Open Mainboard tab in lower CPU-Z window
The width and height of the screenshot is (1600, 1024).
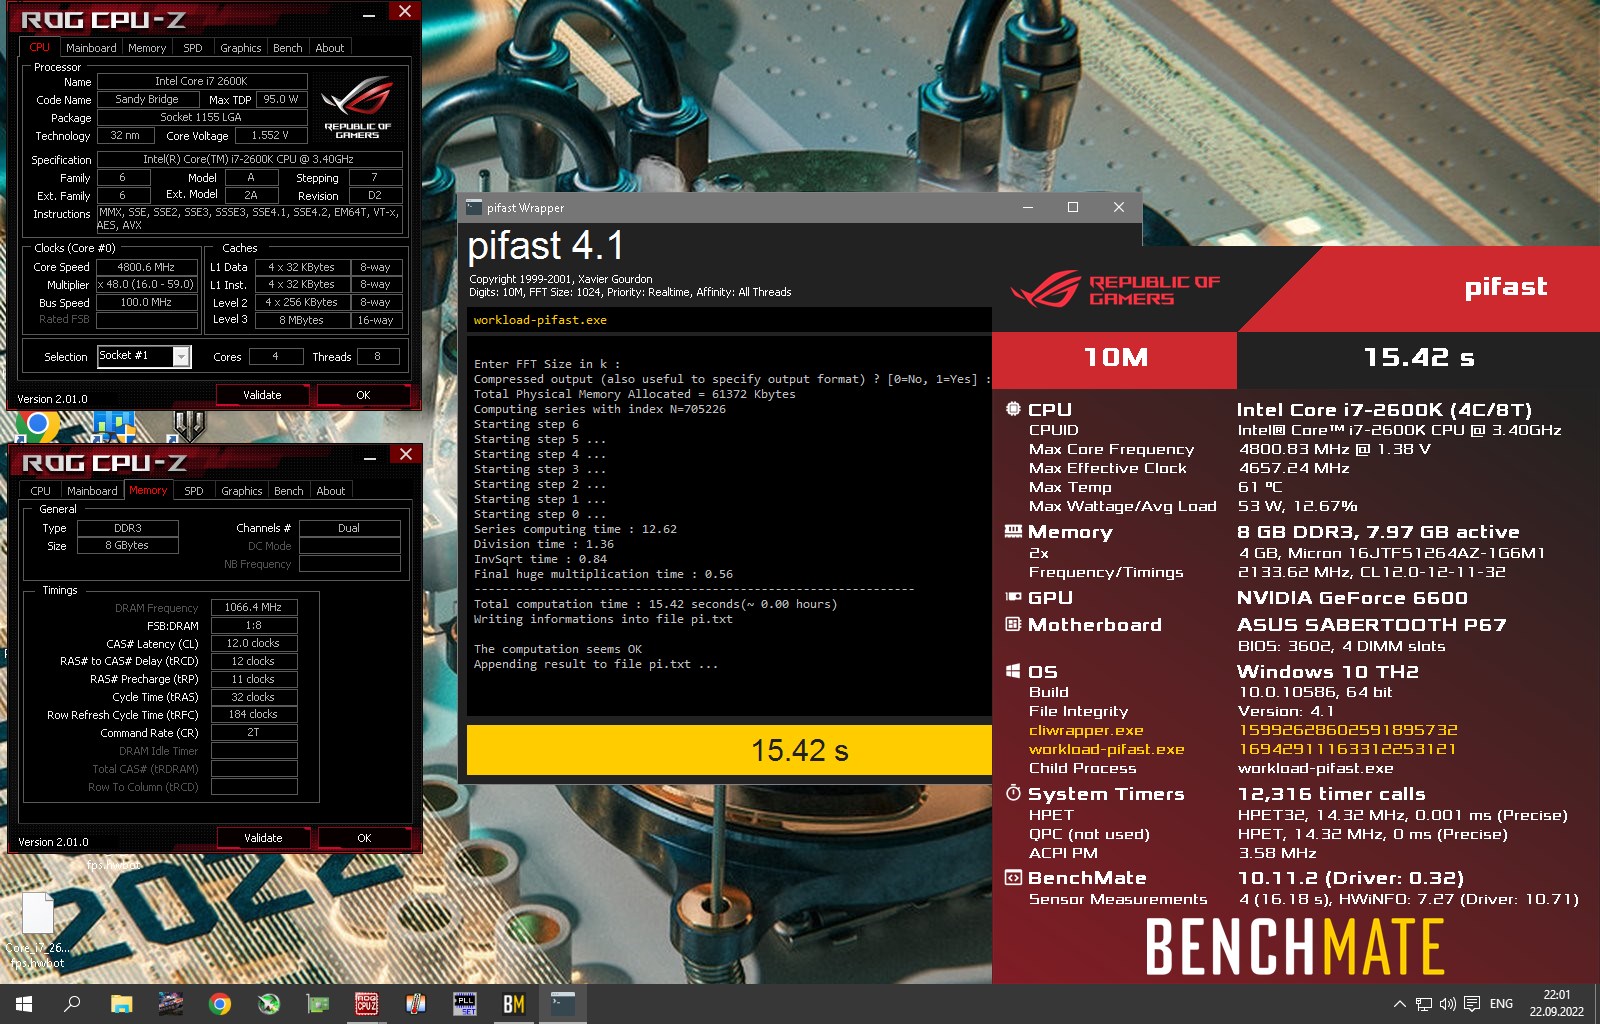(92, 491)
